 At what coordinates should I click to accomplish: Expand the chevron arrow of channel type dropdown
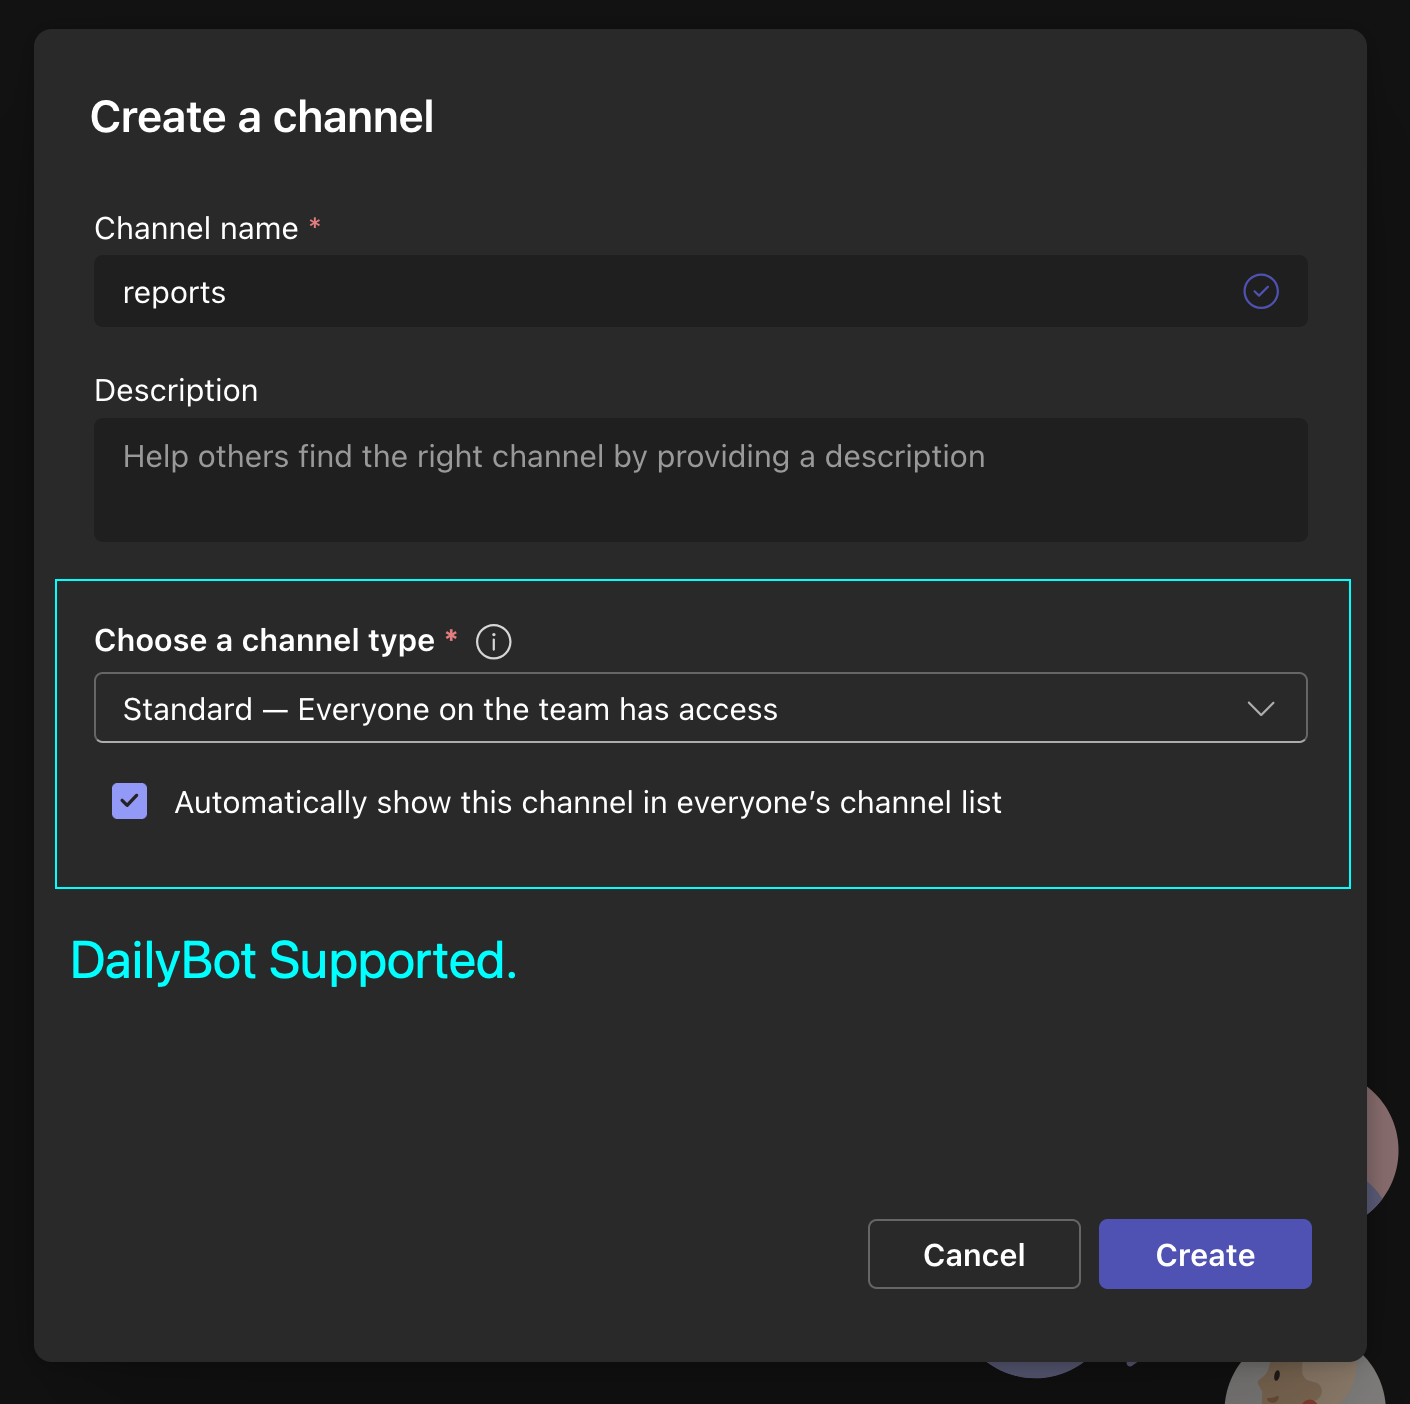[1260, 709]
